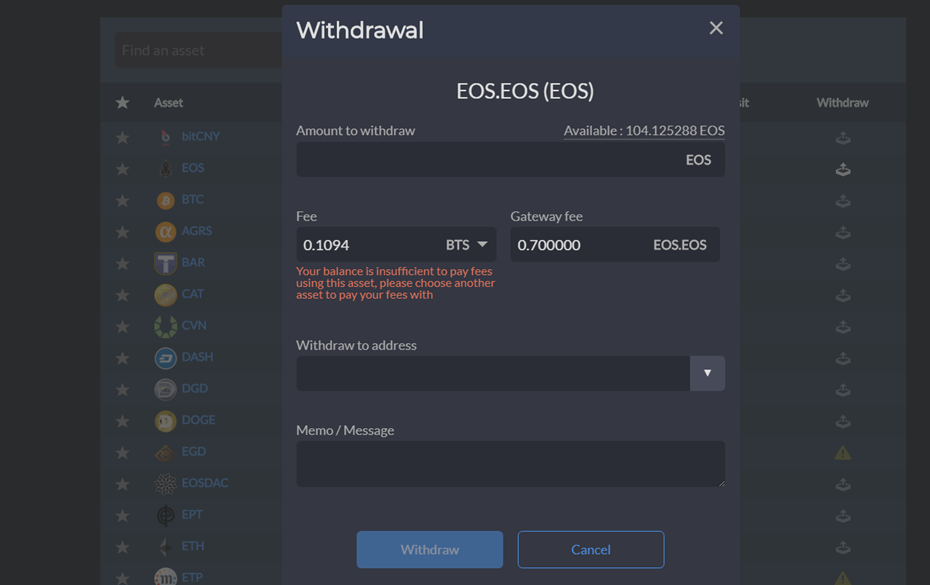Click the Memo / Message text area
This screenshot has height=585, width=930.
point(510,464)
